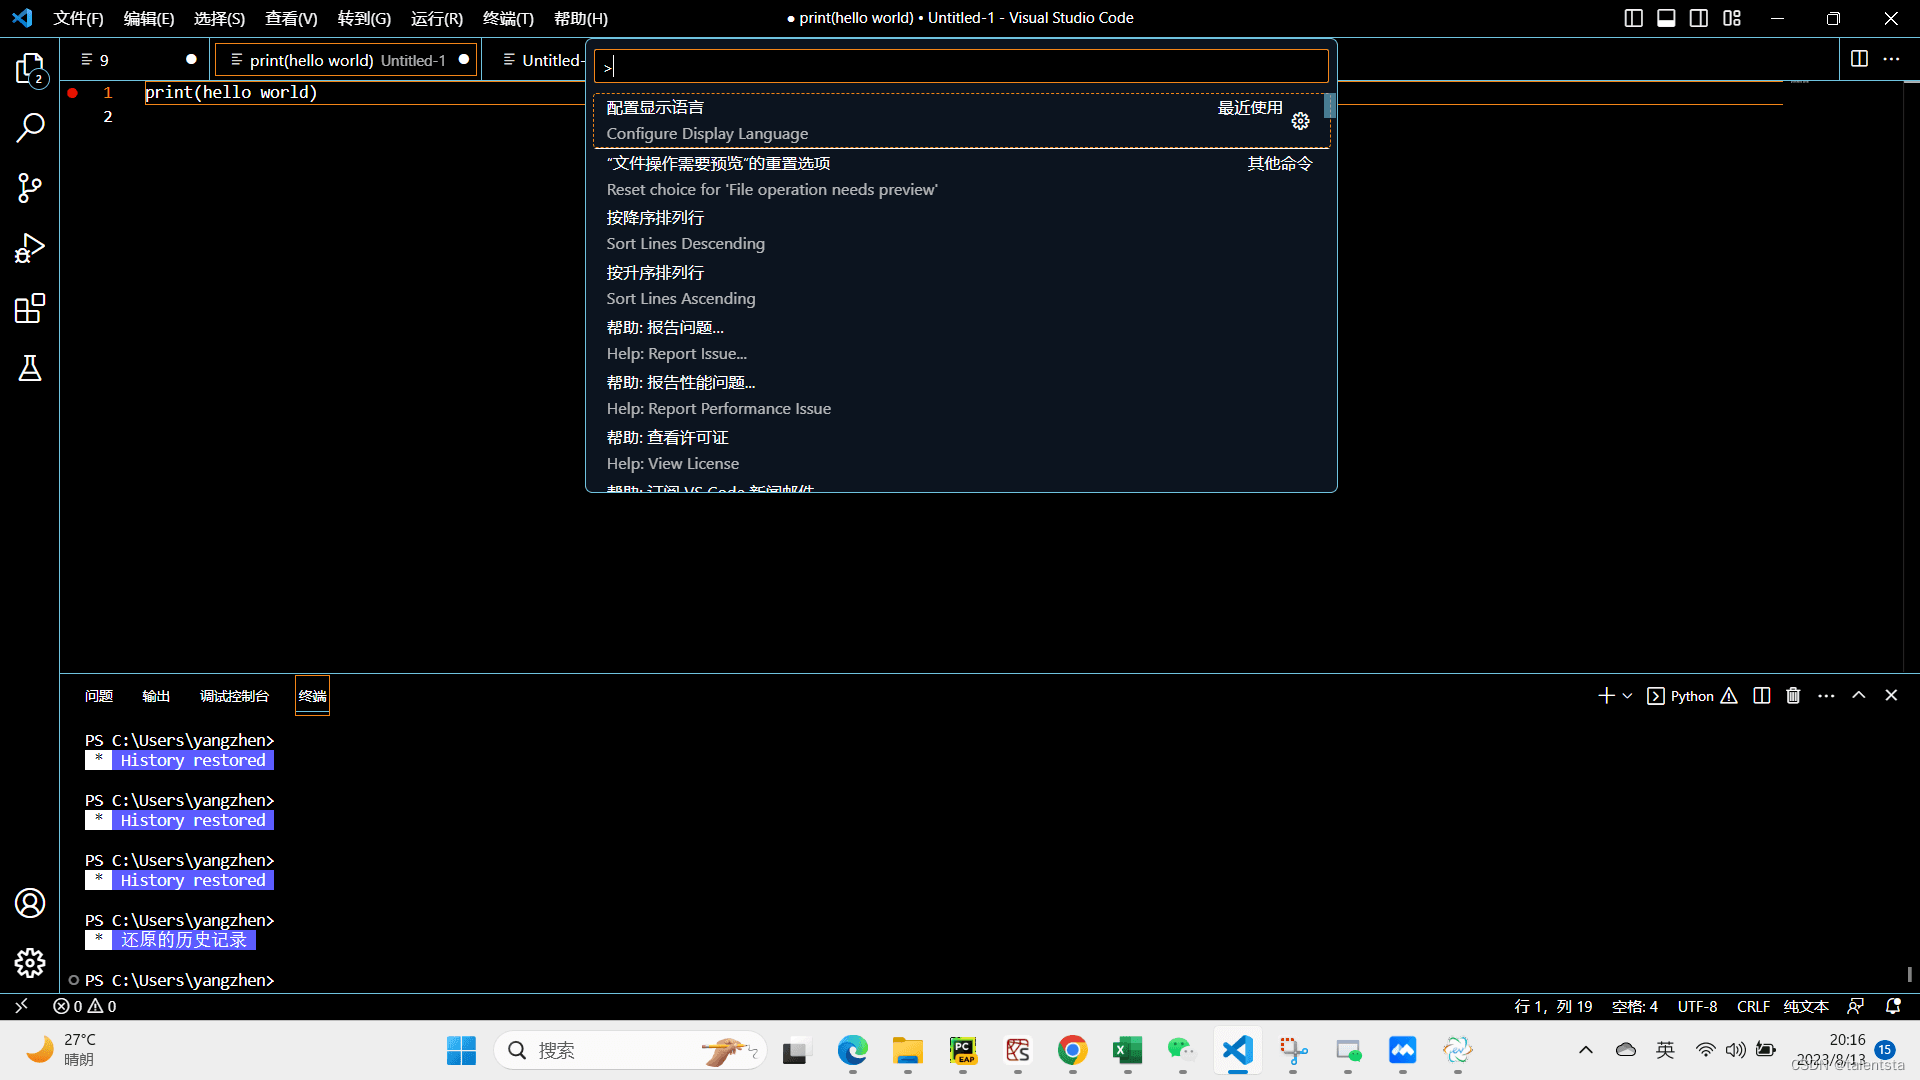1920x1080 pixels.
Task: Open Customize Layout icon in title bar
Action: (1732, 18)
